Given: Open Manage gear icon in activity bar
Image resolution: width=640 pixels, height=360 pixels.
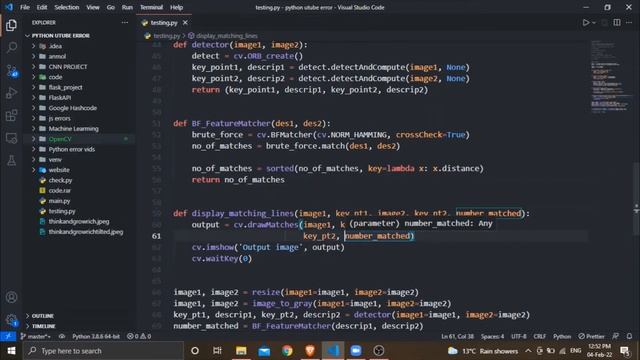Looking at the screenshot, I should pos(11,320).
